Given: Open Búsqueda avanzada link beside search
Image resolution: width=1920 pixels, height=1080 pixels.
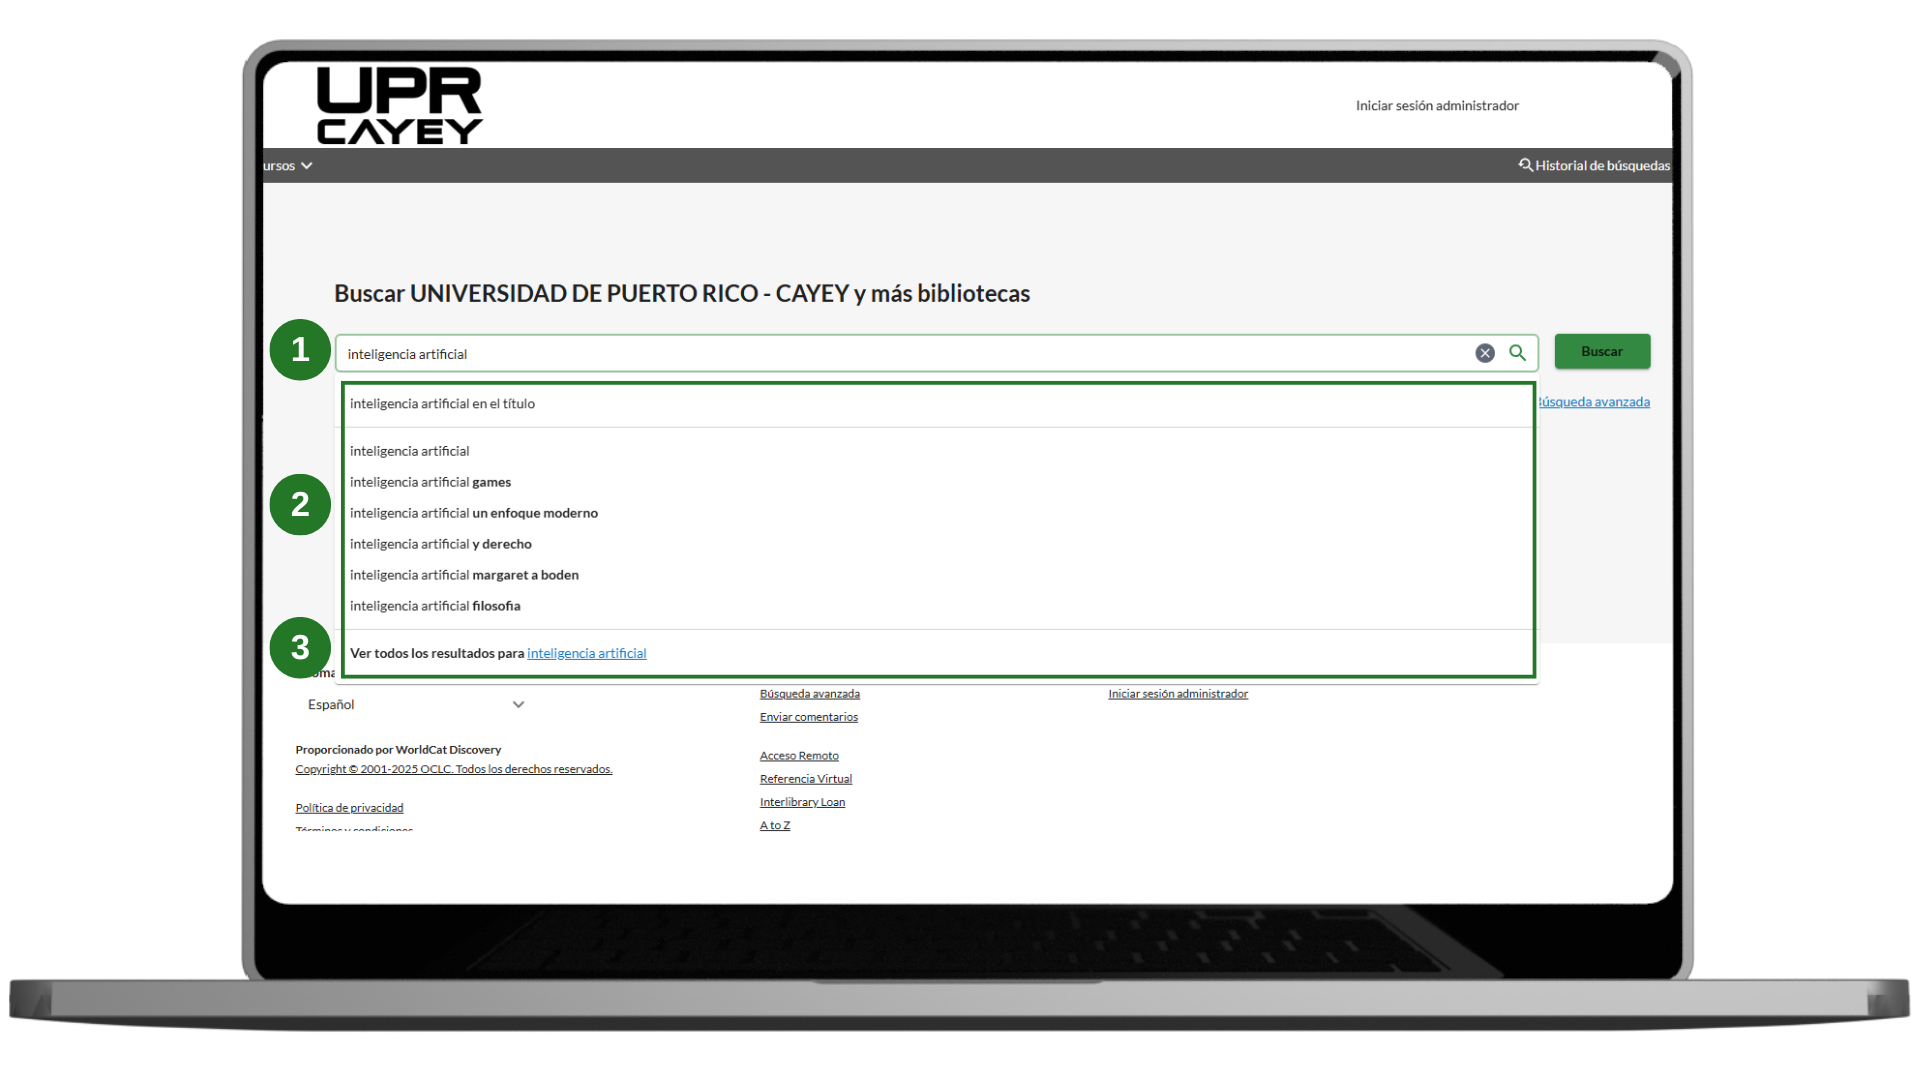Looking at the screenshot, I should pos(1594,402).
